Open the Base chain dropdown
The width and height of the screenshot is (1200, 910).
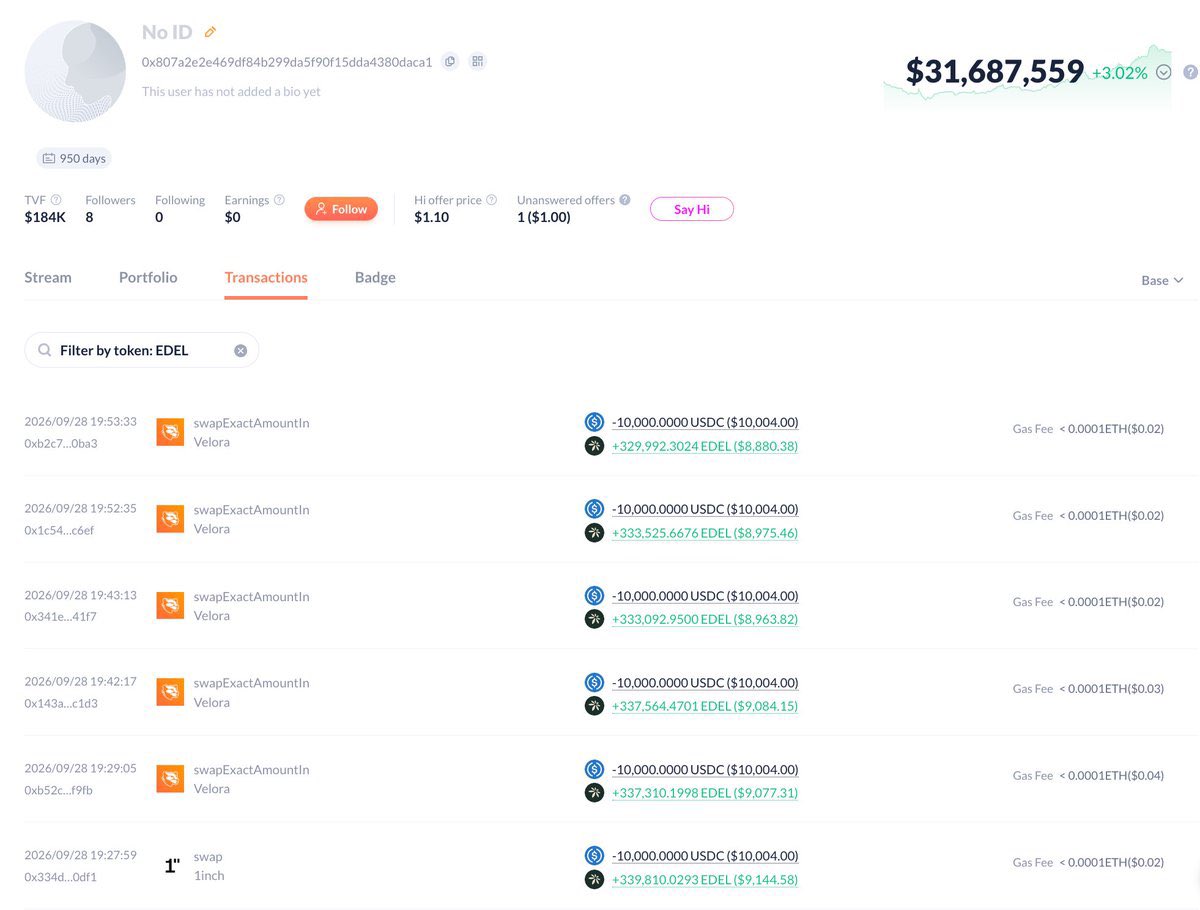tap(1162, 280)
